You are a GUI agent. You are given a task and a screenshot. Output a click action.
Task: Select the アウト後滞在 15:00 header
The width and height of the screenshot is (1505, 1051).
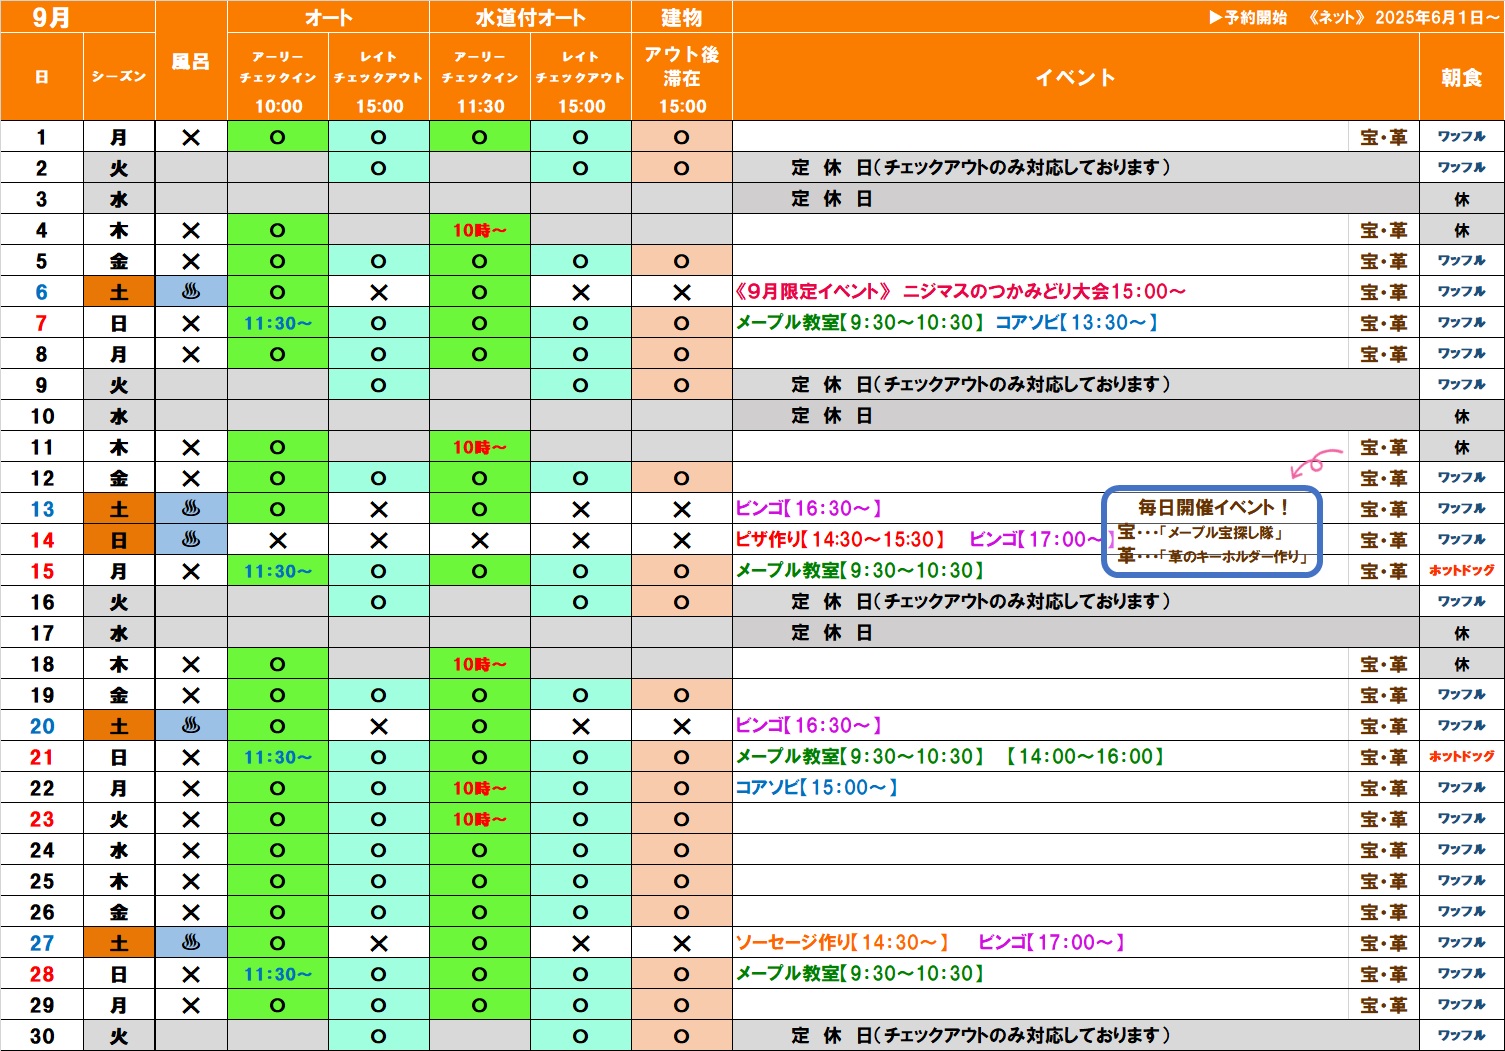[x=682, y=78]
